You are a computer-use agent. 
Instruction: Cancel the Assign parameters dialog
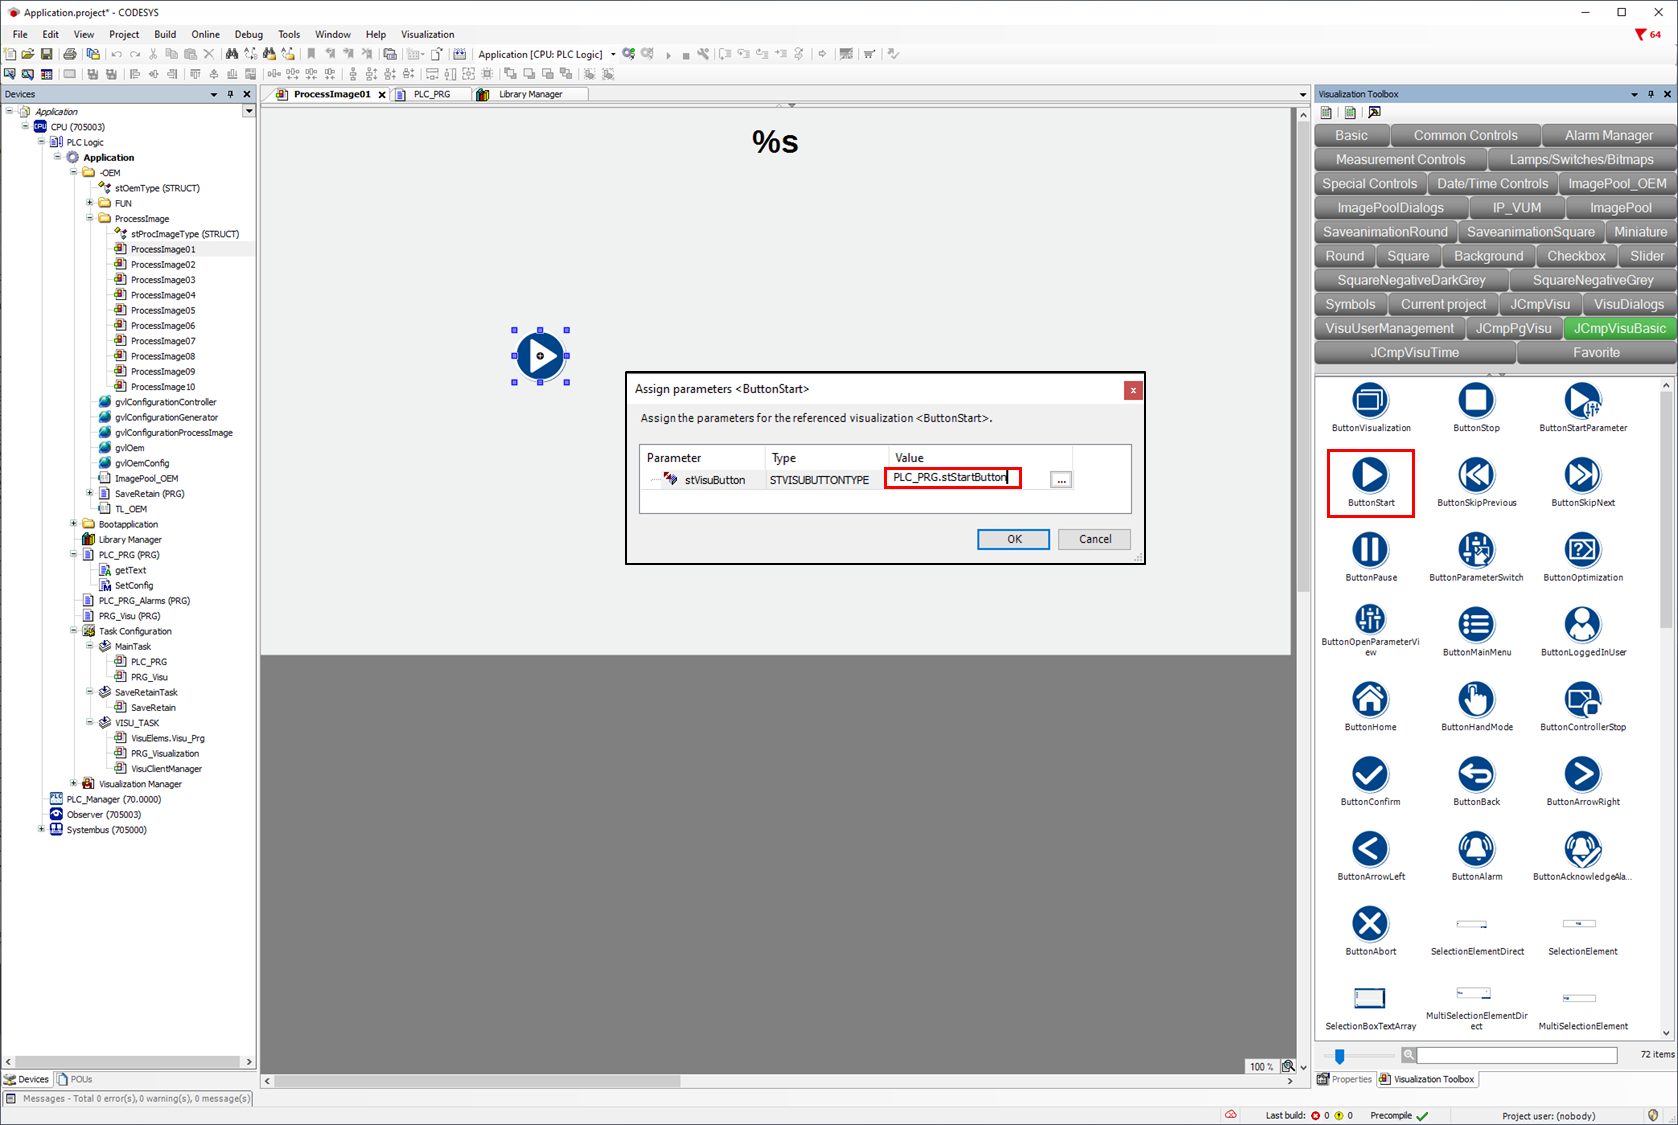(x=1094, y=539)
